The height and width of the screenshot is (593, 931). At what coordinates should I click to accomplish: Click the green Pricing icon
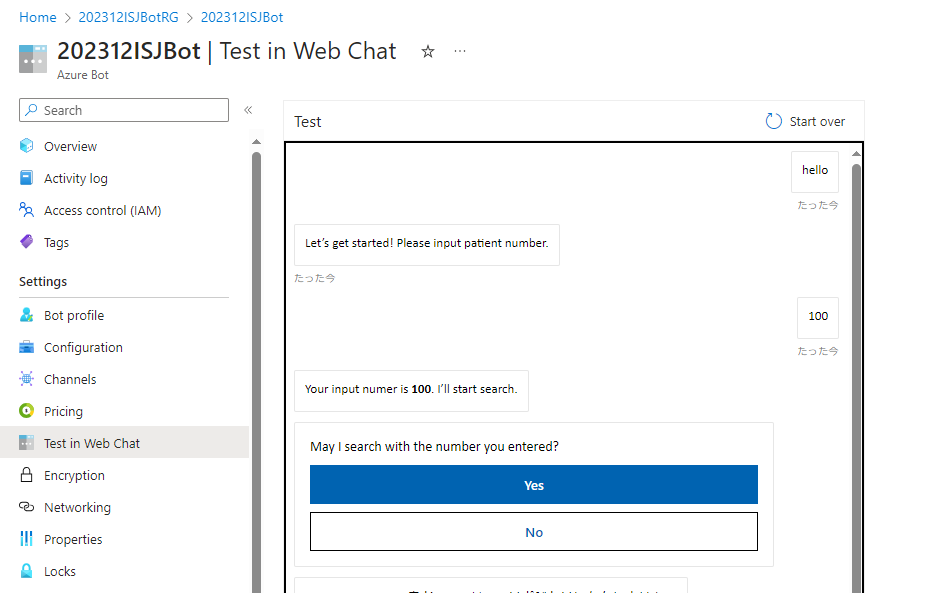tap(27, 411)
